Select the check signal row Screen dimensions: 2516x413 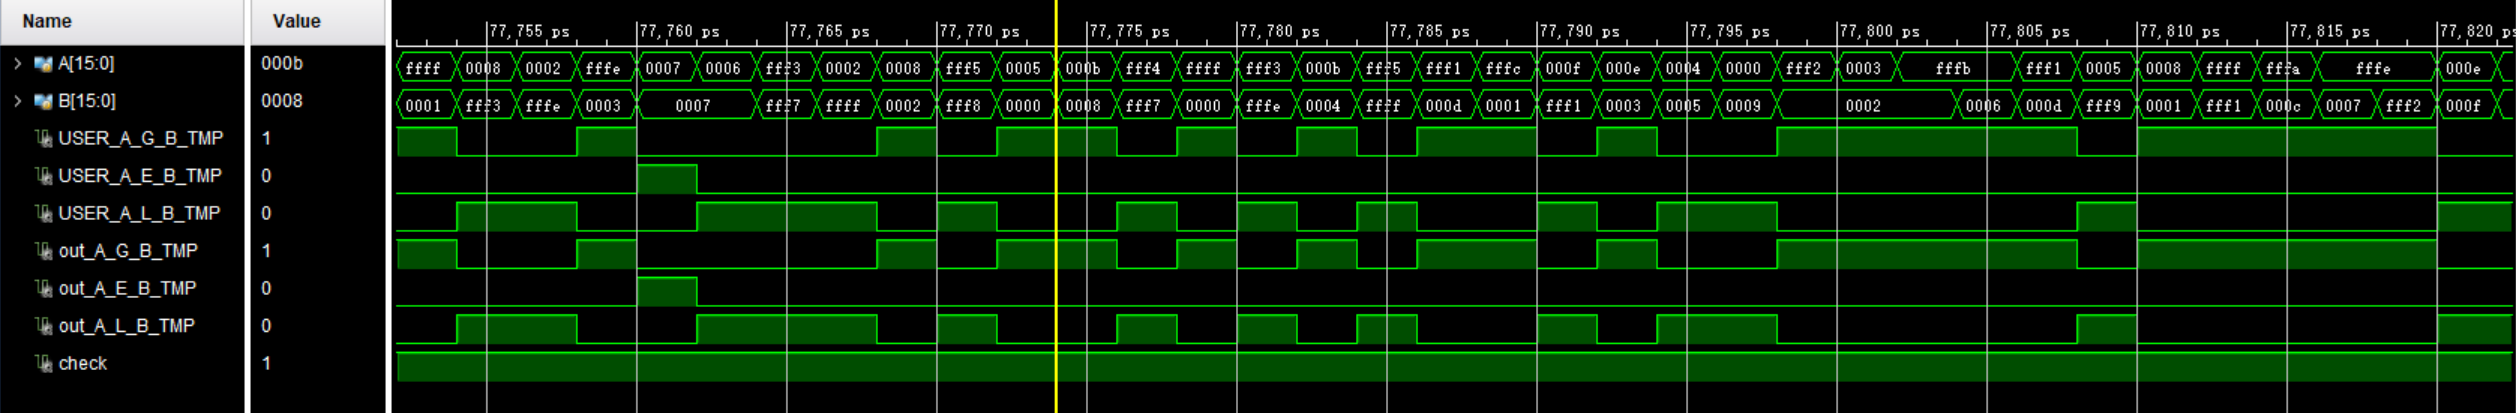click(x=122, y=363)
